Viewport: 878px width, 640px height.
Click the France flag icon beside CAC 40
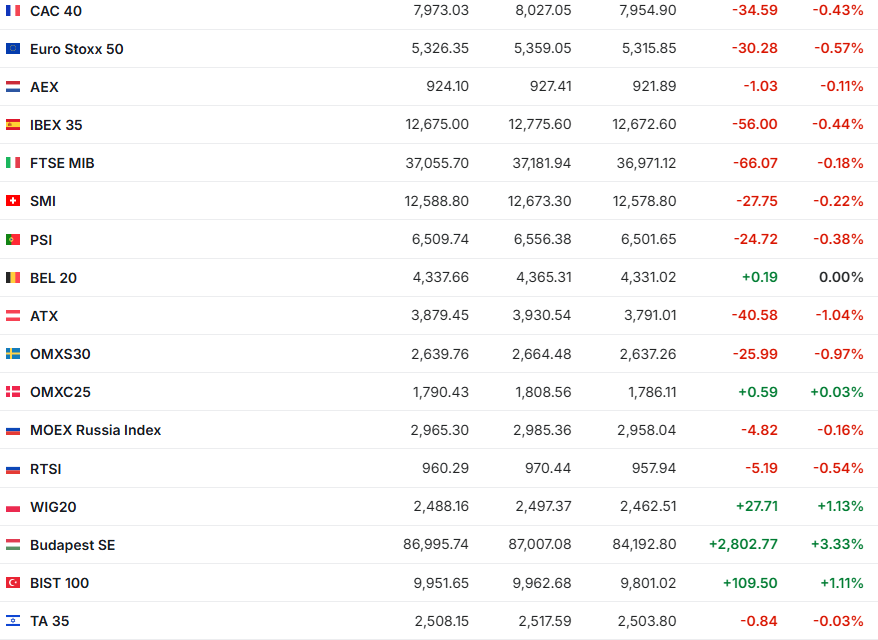click(x=13, y=11)
